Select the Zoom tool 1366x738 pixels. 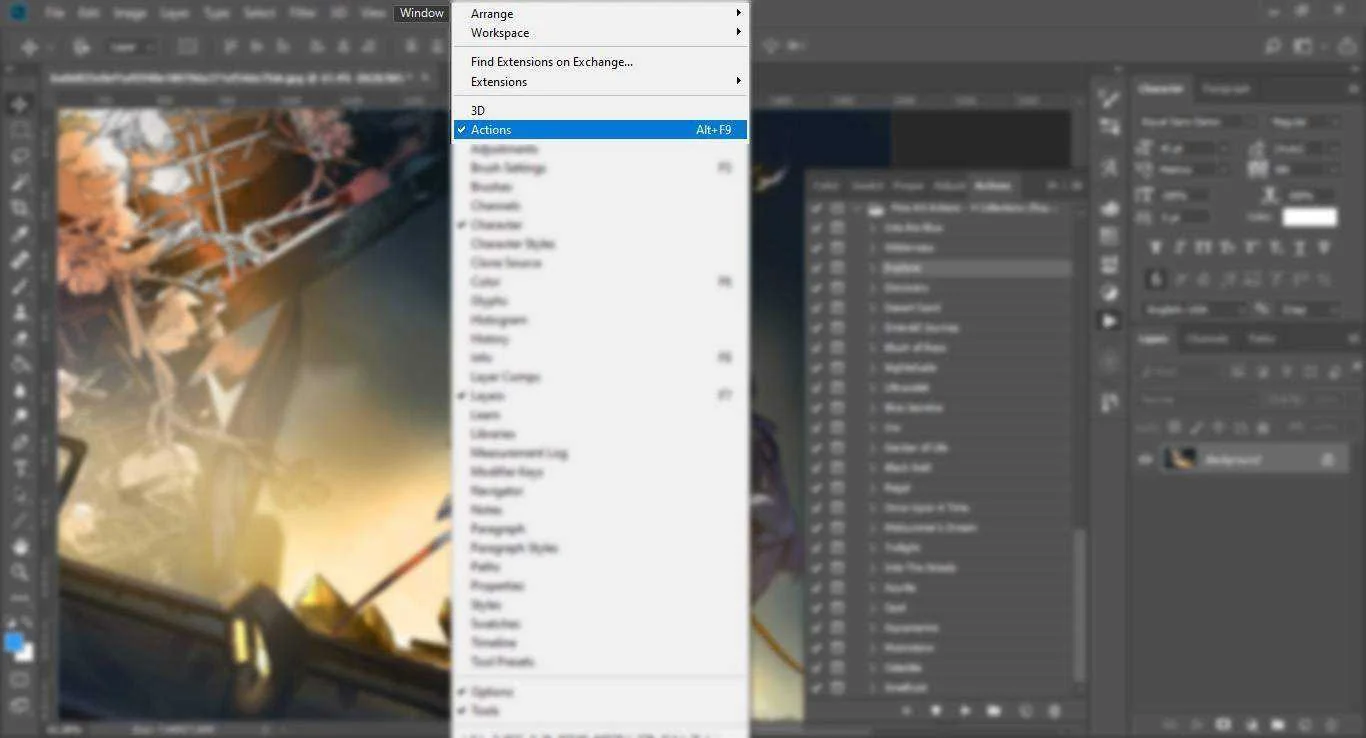(19, 572)
